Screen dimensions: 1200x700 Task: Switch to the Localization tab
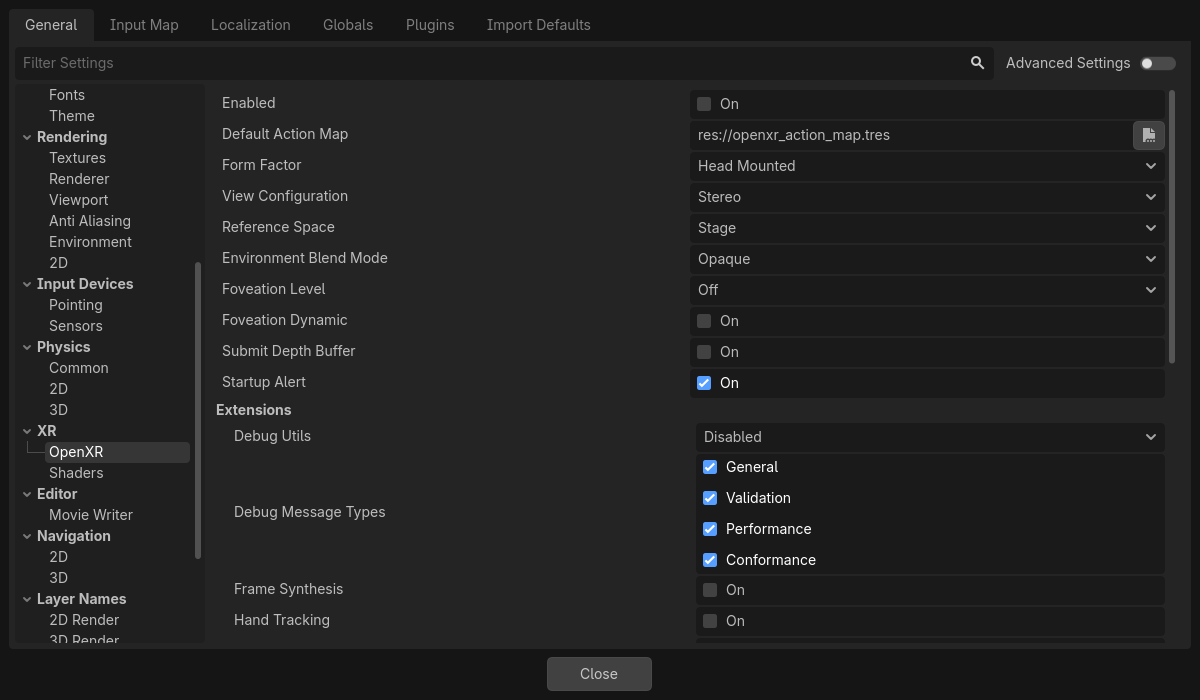[x=250, y=24]
